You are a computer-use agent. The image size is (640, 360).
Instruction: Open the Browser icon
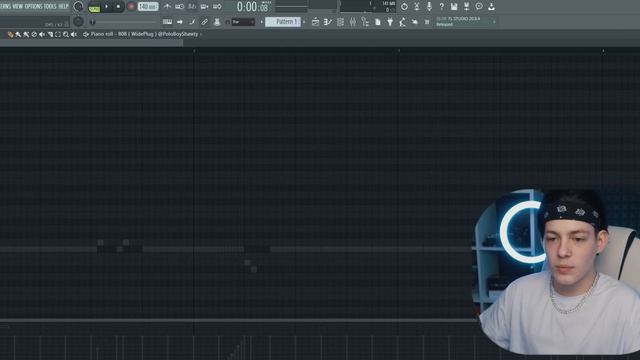365,22
